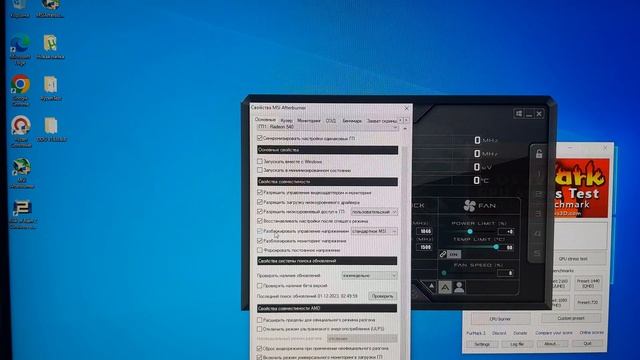Switch to the Захват скриншотов tab
Viewport: 640px width, 360px height.
click(x=382, y=120)
